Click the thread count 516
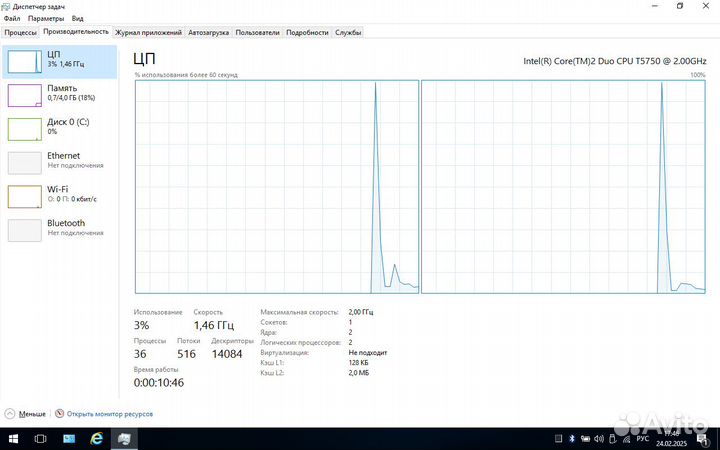 (186, 354)
